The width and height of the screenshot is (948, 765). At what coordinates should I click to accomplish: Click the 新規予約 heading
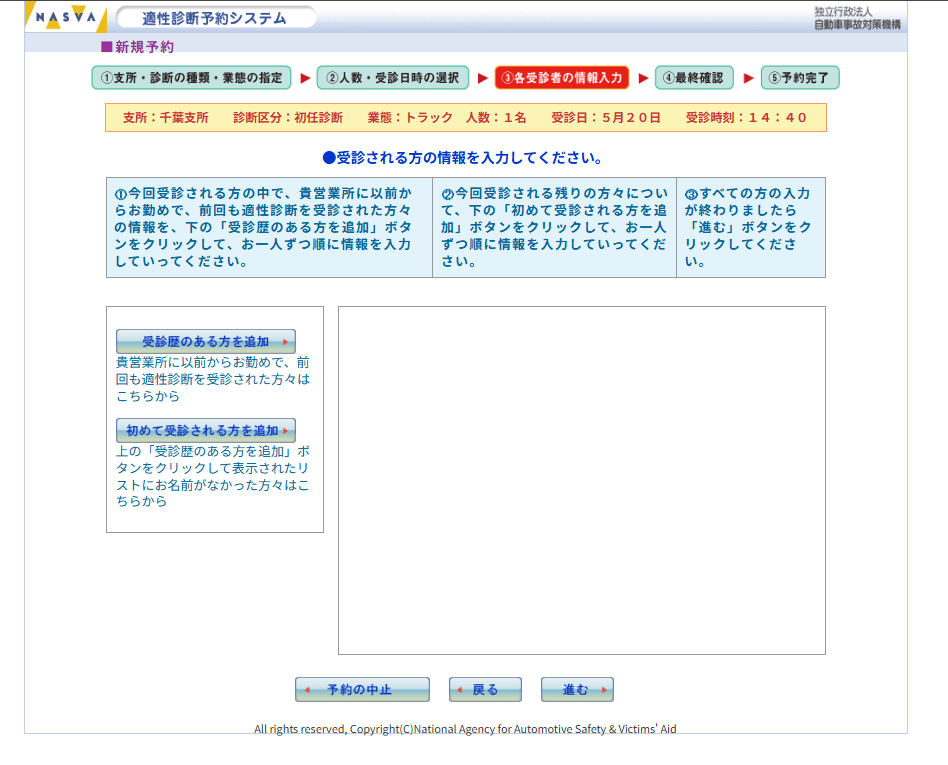(138, 47)
